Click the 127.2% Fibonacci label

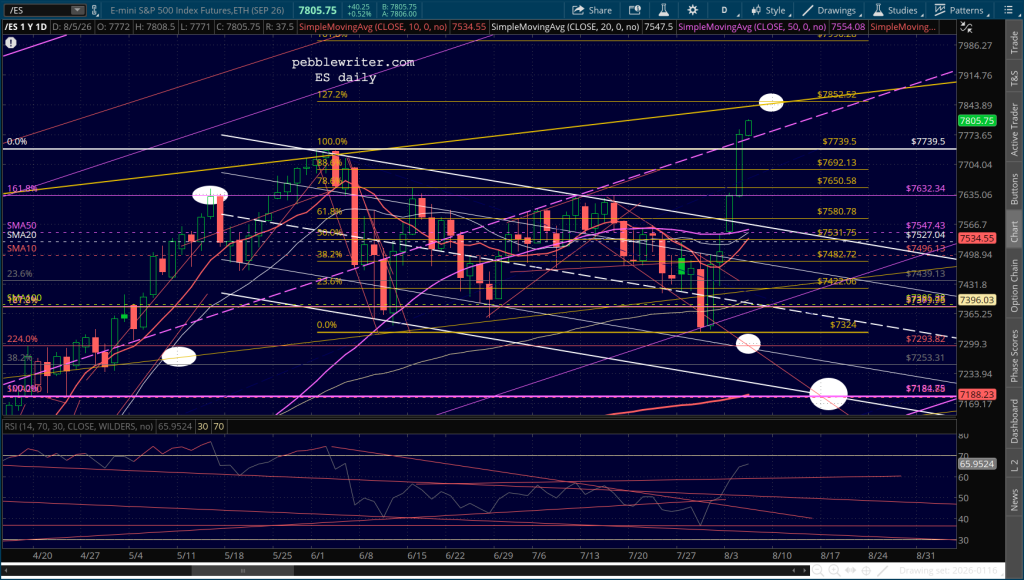tap(332, 94)
